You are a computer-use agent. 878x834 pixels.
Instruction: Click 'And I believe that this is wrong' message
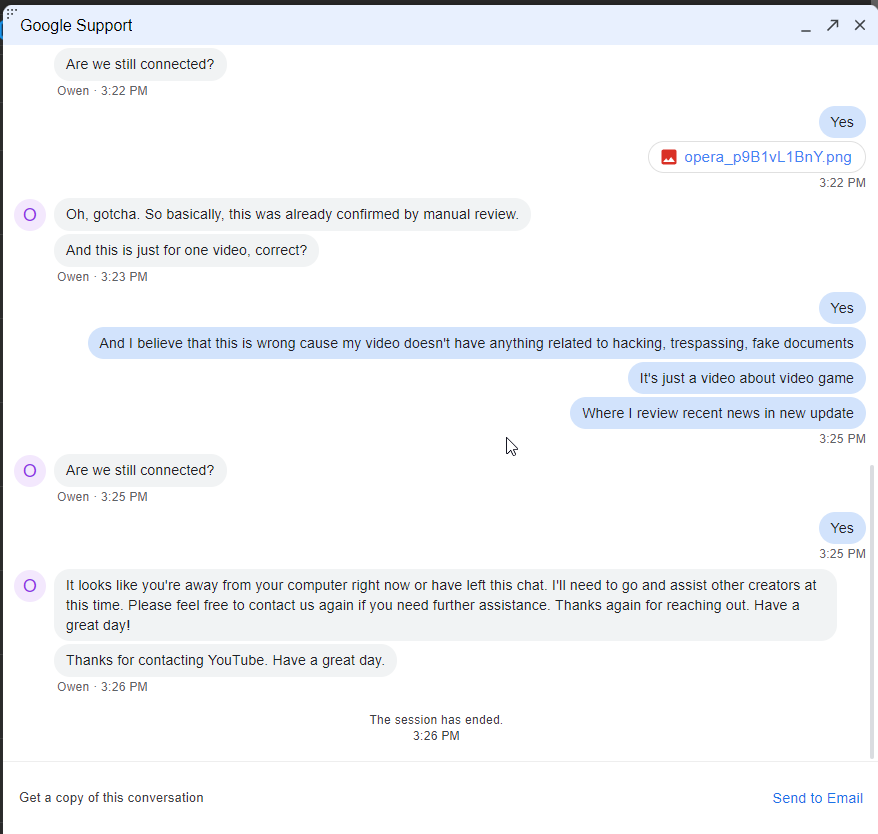pos(477,343)
